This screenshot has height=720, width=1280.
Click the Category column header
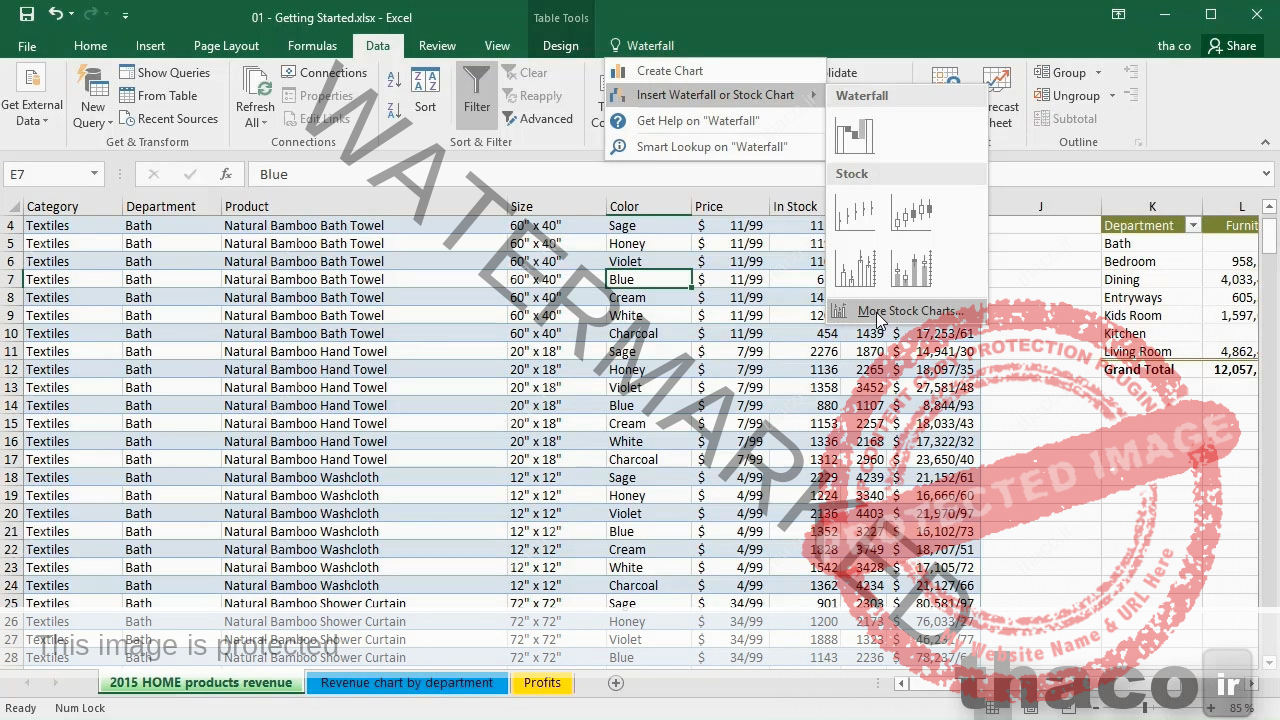point(72,206)
